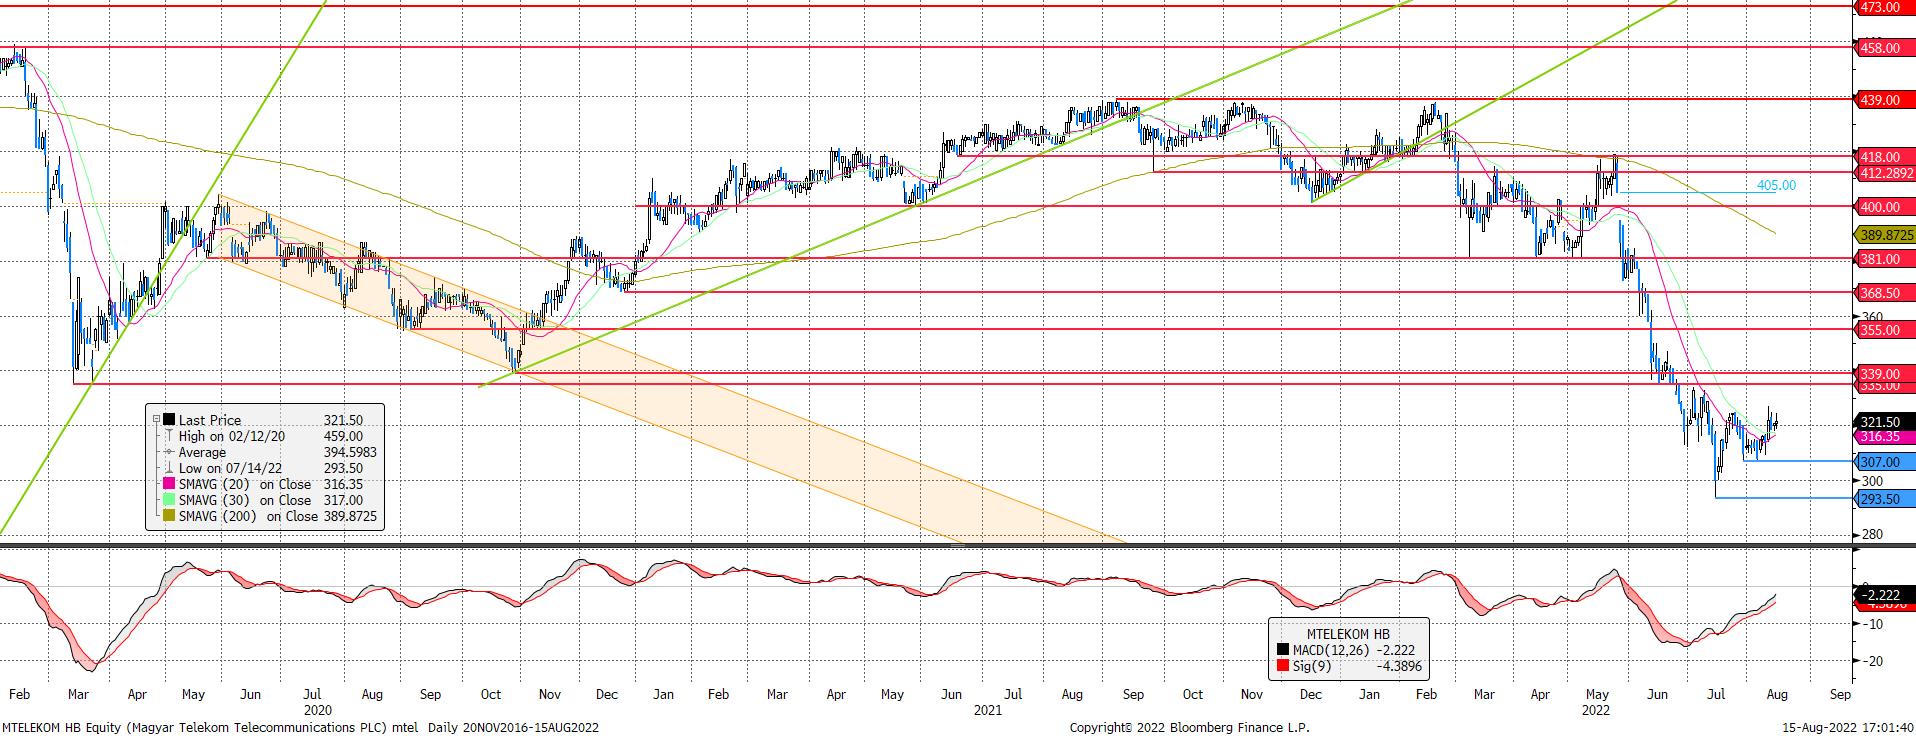Click the blue 293.50 level label

tap(1885, 499)
